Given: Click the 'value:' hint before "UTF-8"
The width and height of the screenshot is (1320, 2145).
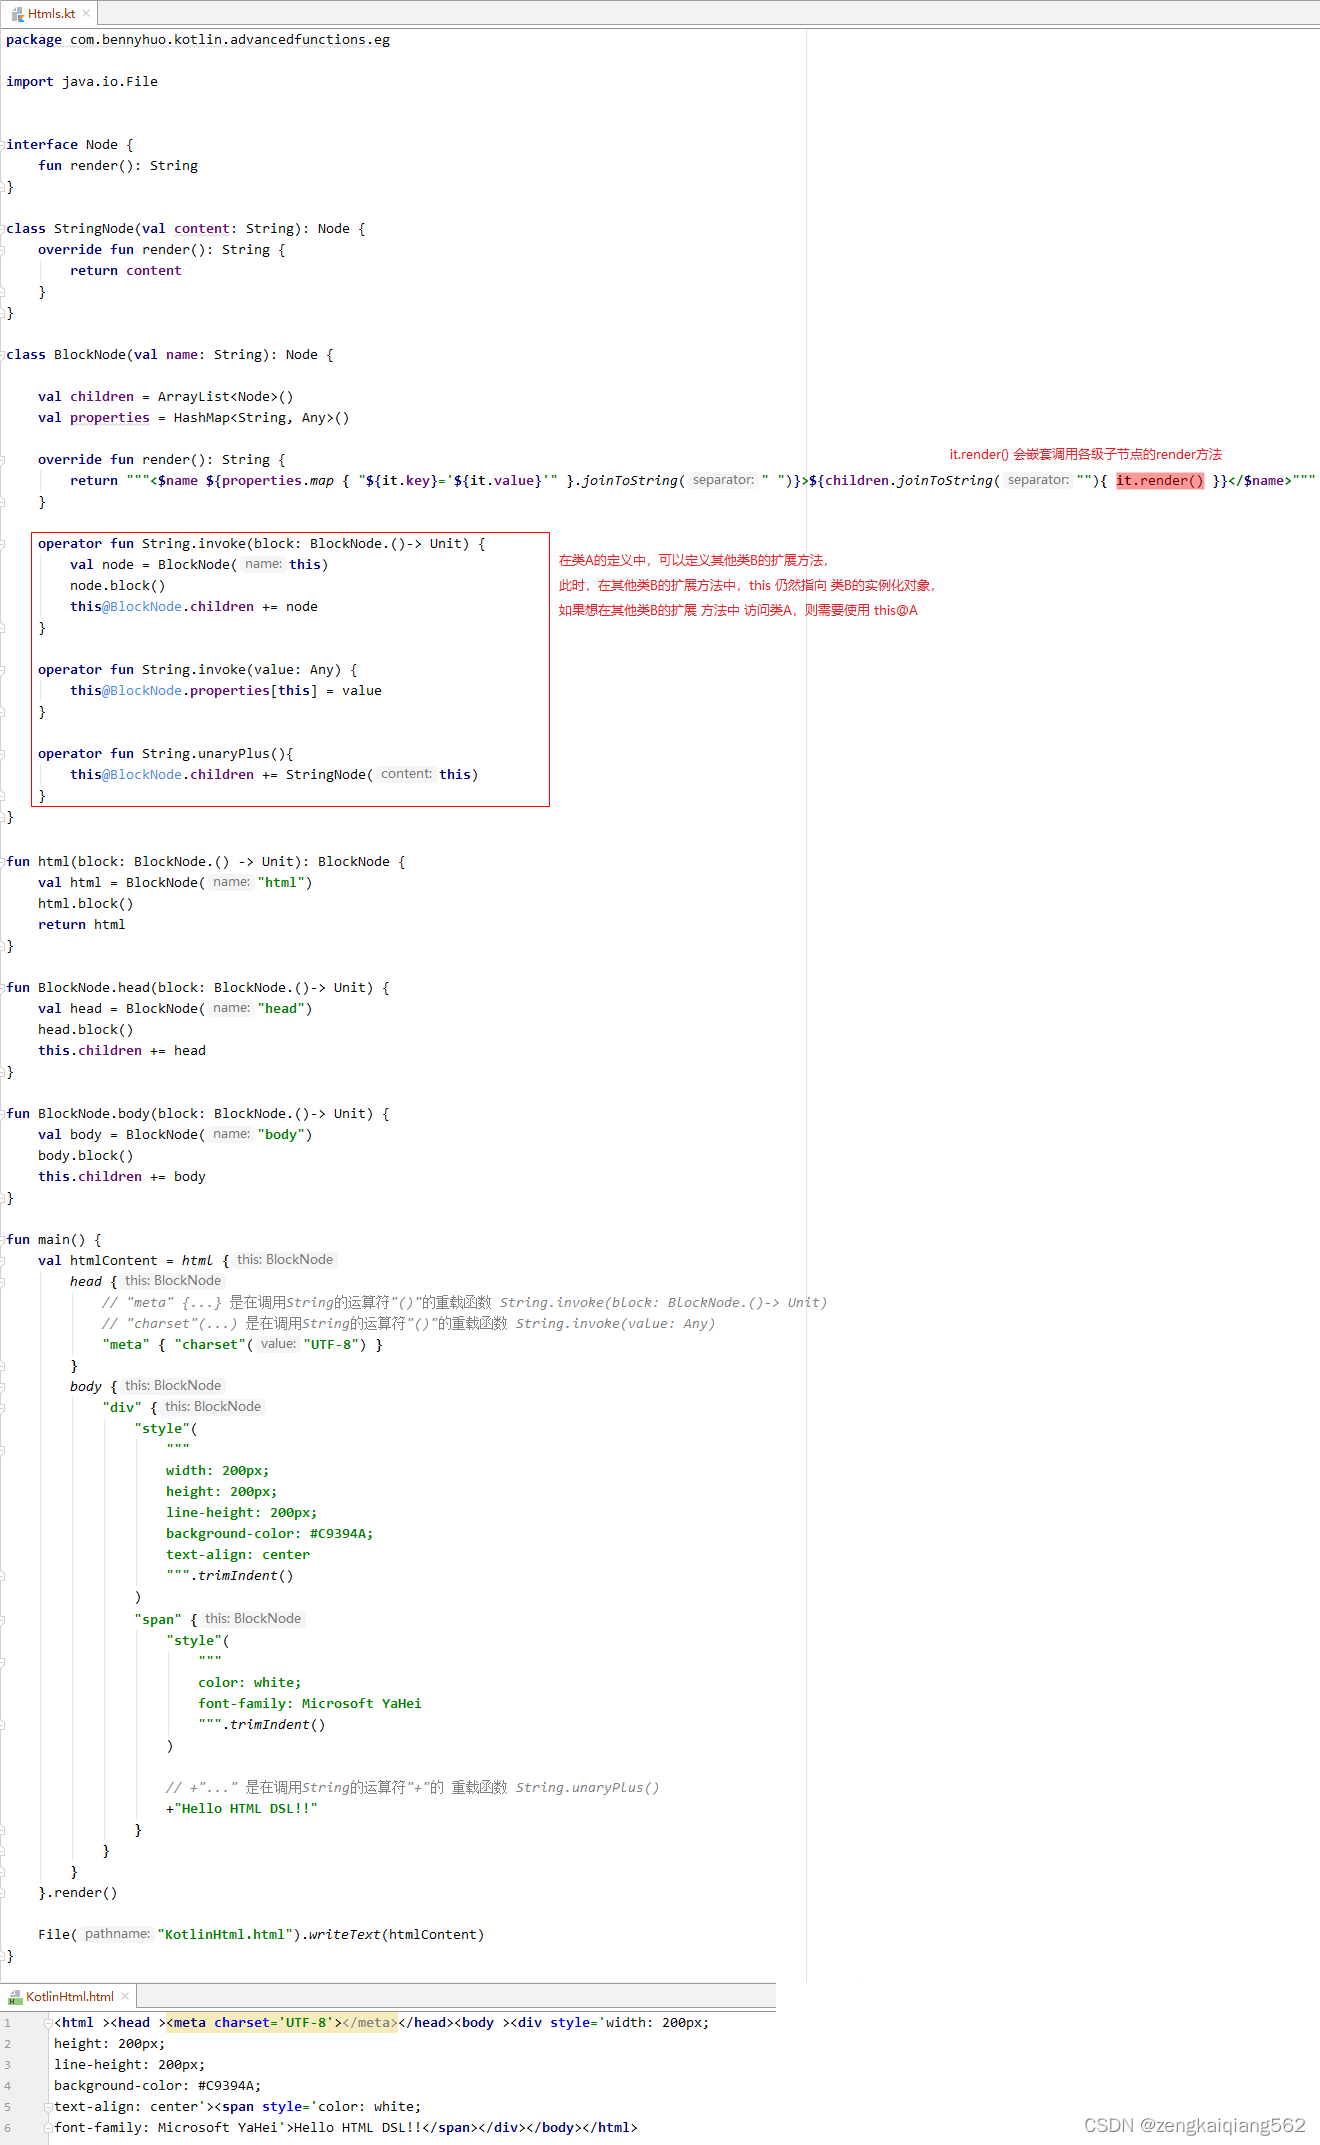Looking at the screenshot, I should point(278,1344).
